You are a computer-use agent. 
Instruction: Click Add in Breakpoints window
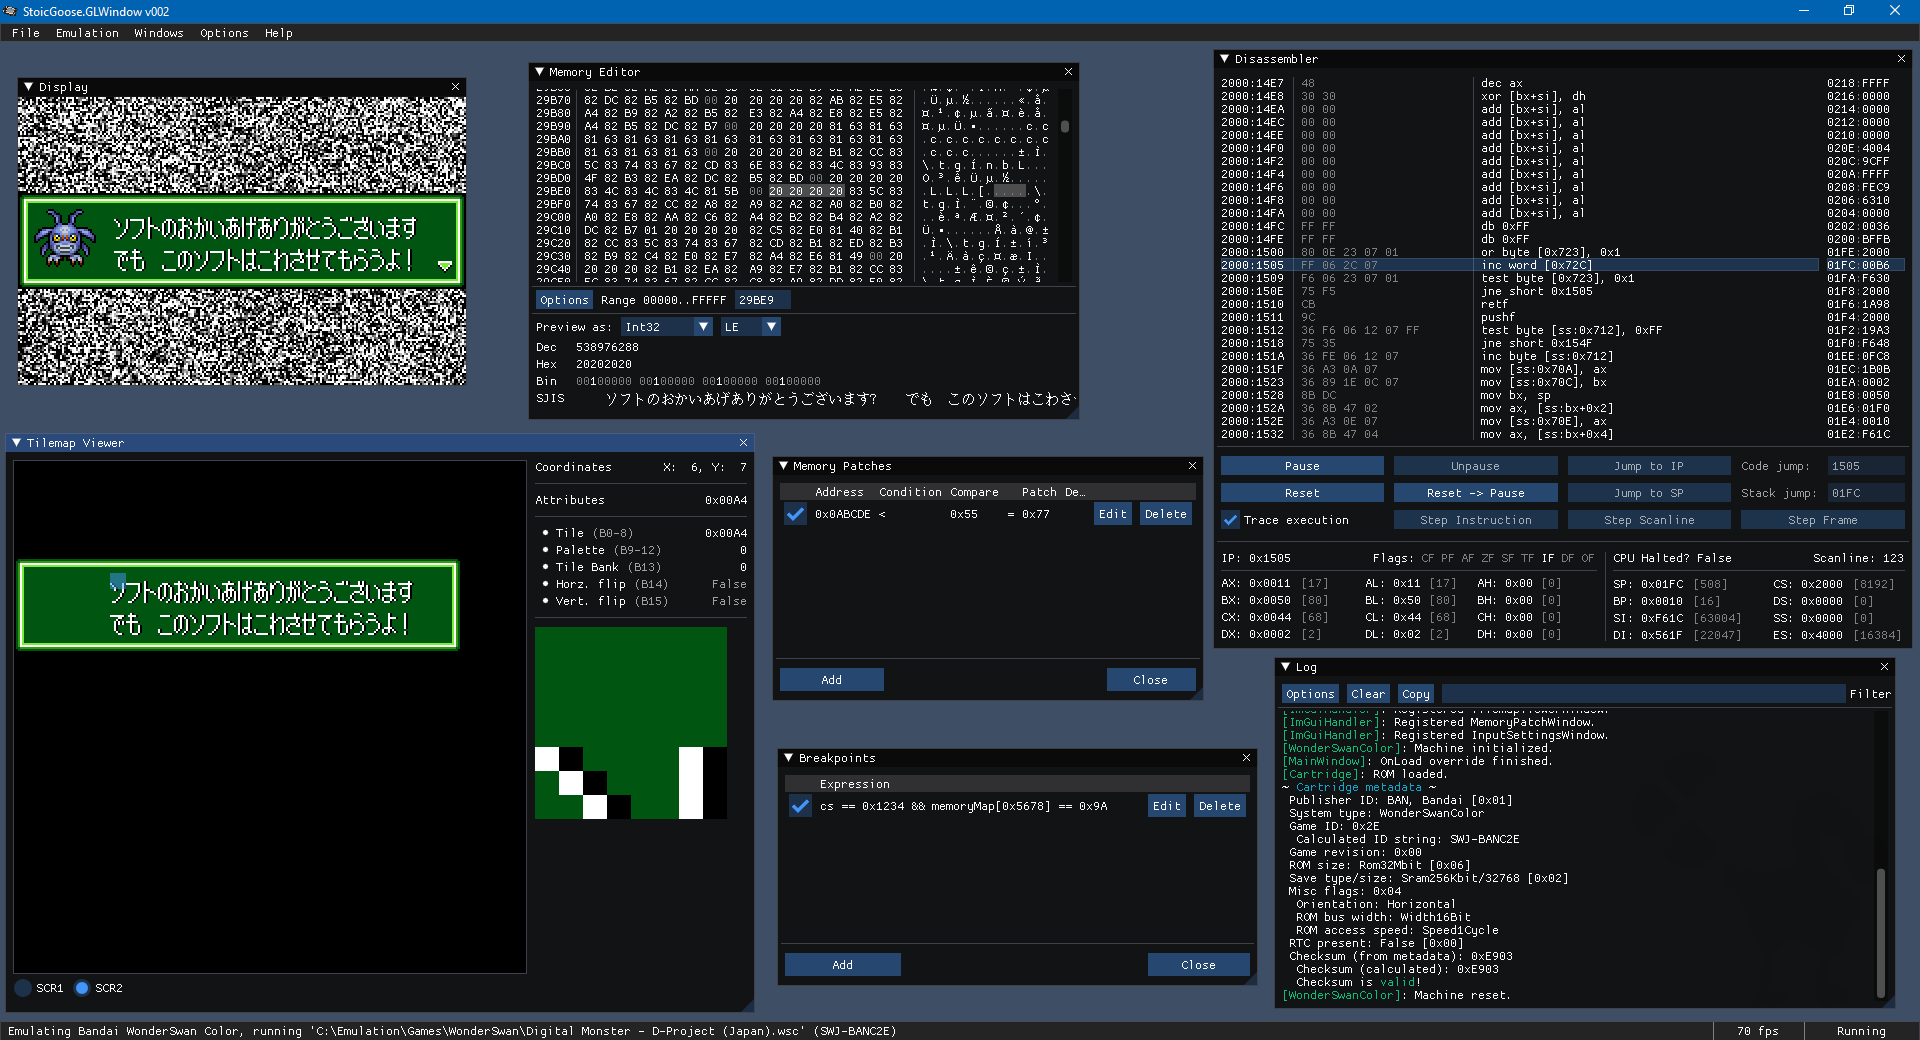(842, 965)
